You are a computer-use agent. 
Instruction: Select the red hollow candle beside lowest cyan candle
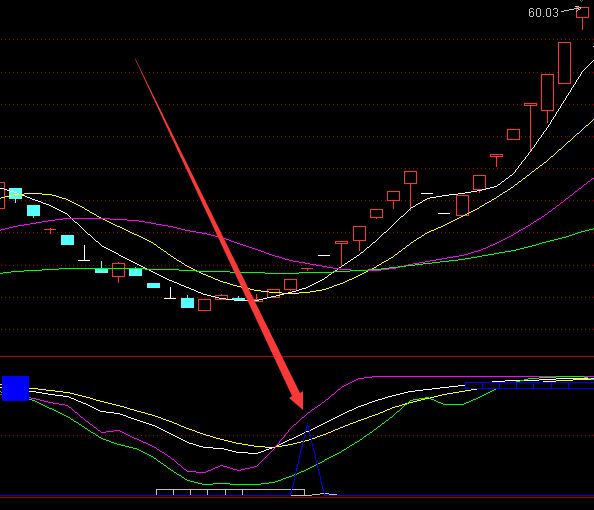pyautogui.click(x=205, y=305)
